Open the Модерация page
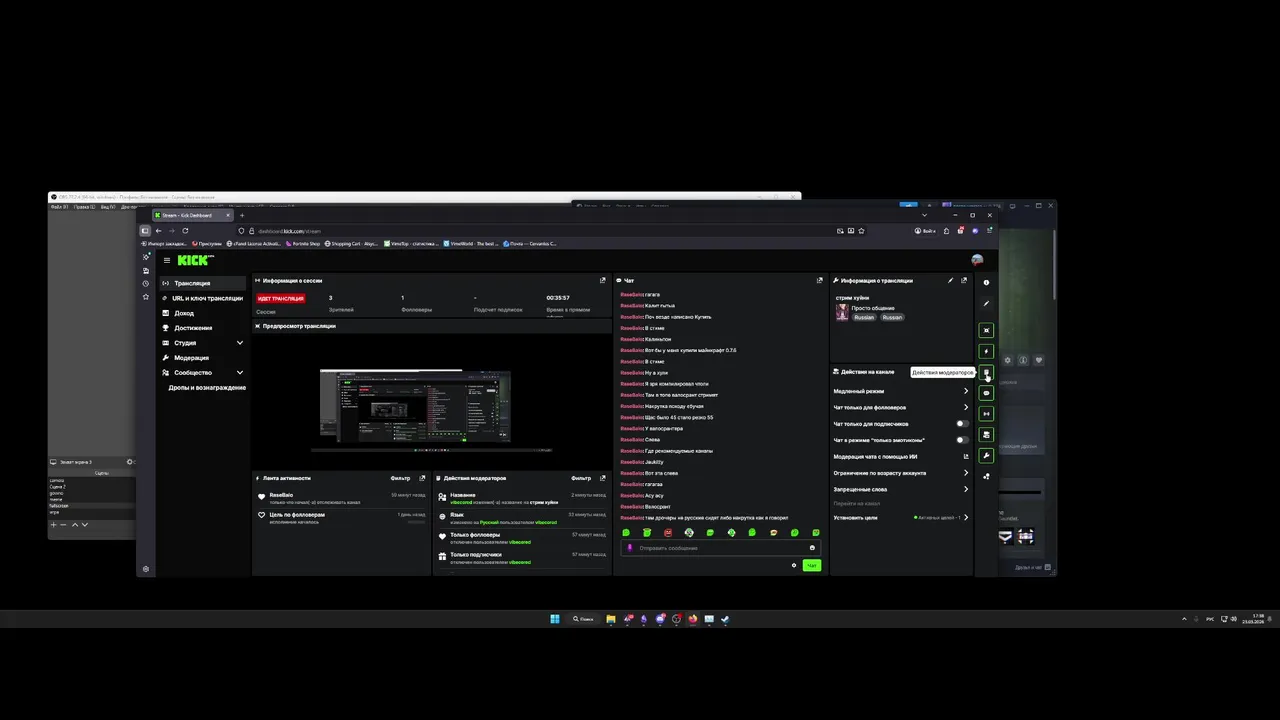Image resolution: width=1280 pixels, height=720 pixels. pos(203,358)
